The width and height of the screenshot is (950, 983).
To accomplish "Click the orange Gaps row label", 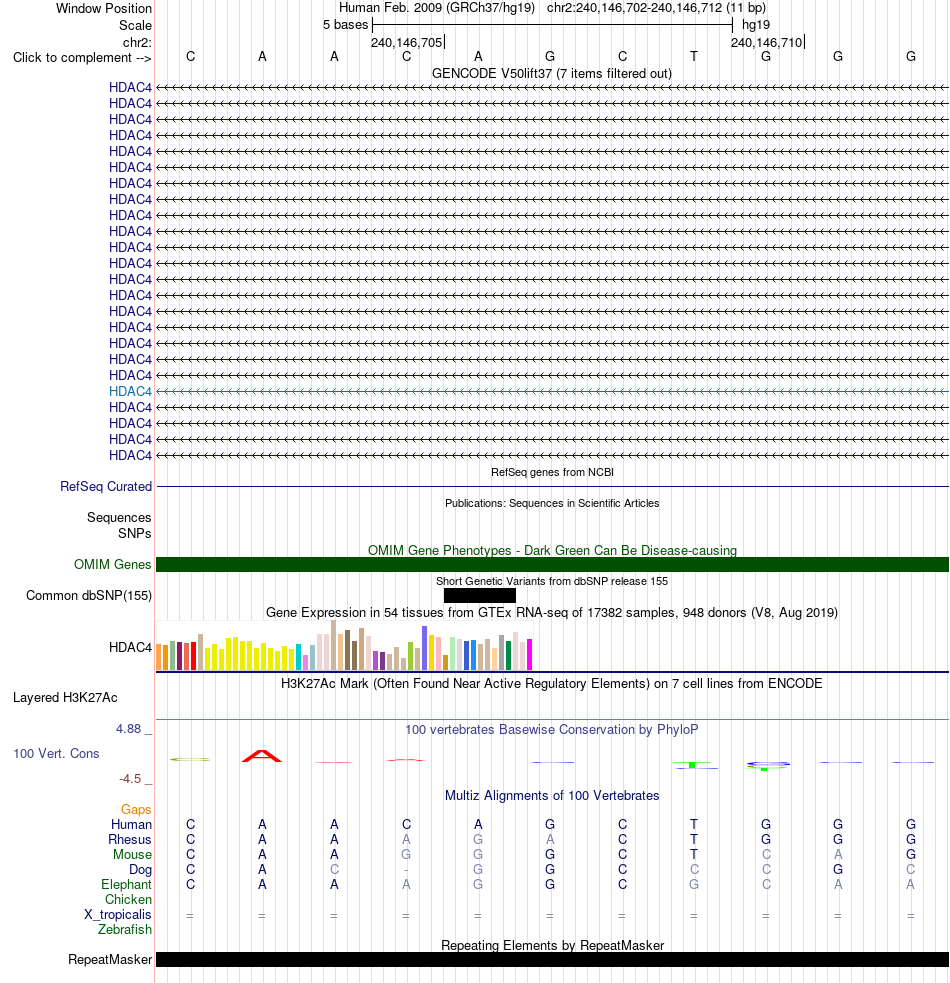I will pyautogui.click(x=136, y=810).
